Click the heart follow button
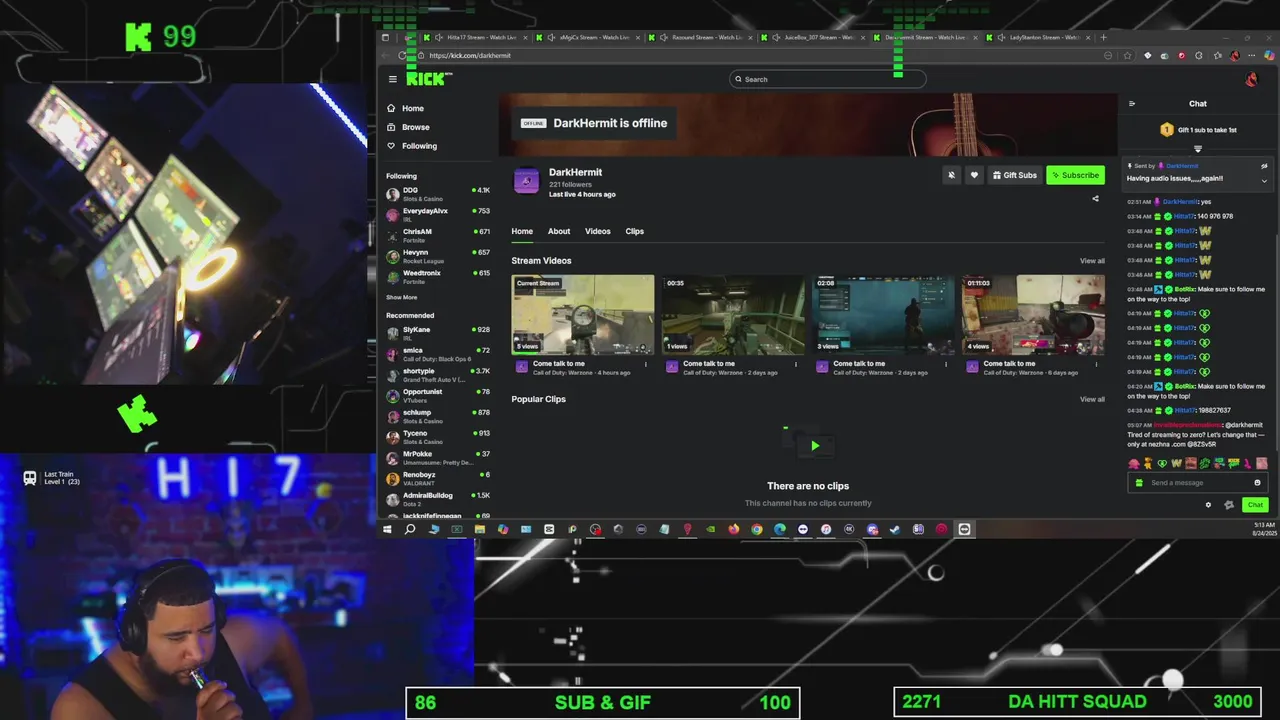Screen dimensions: 1280x720 [x=974, y=175]
